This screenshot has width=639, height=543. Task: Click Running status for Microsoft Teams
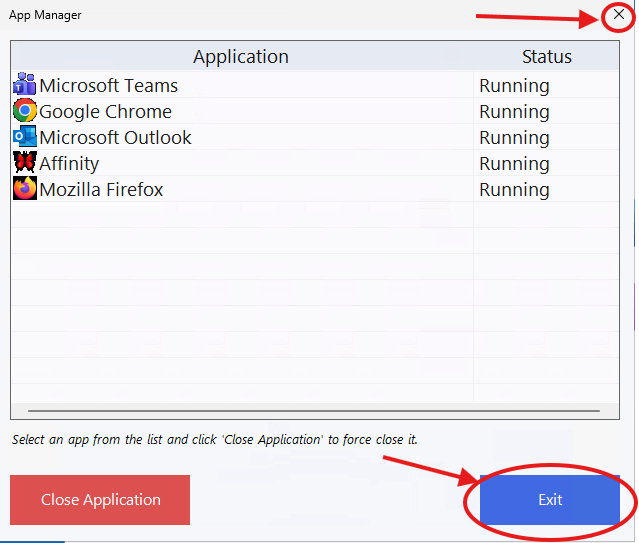point(514,86)
